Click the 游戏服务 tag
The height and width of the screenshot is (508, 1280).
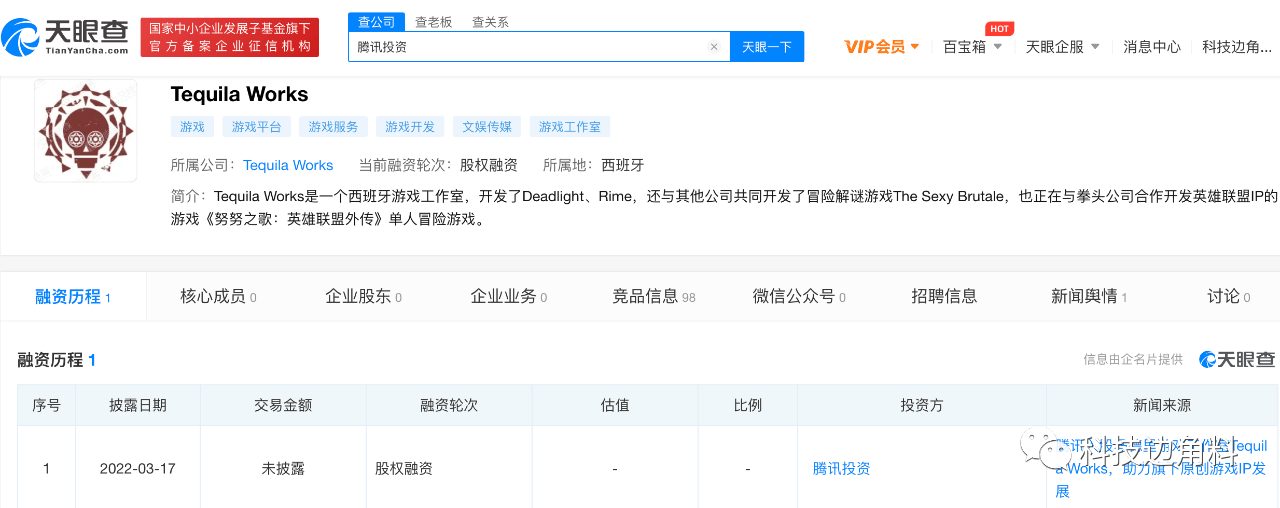tap(333, 127)
